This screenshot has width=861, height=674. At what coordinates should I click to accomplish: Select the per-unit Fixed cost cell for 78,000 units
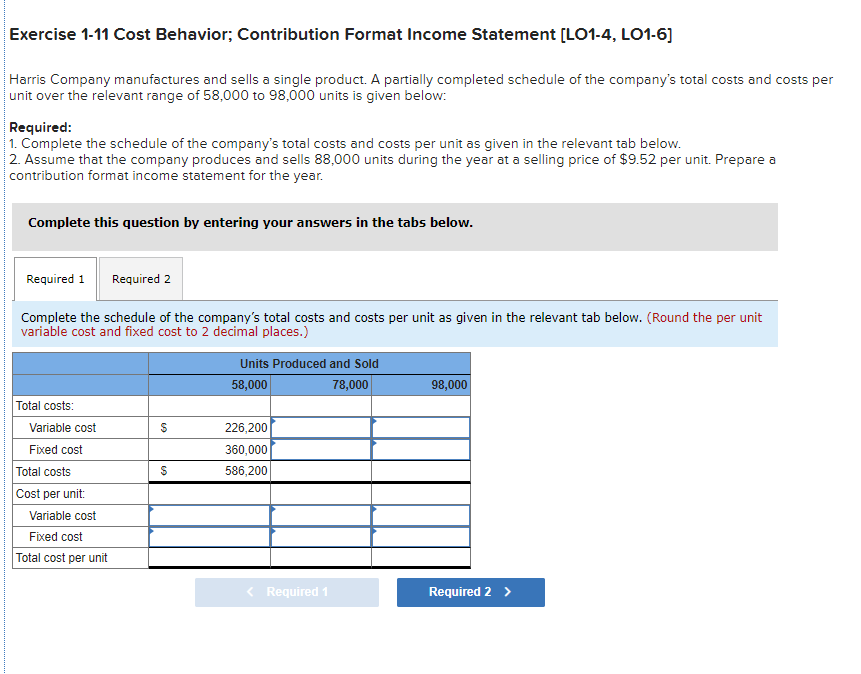[321, 537]
